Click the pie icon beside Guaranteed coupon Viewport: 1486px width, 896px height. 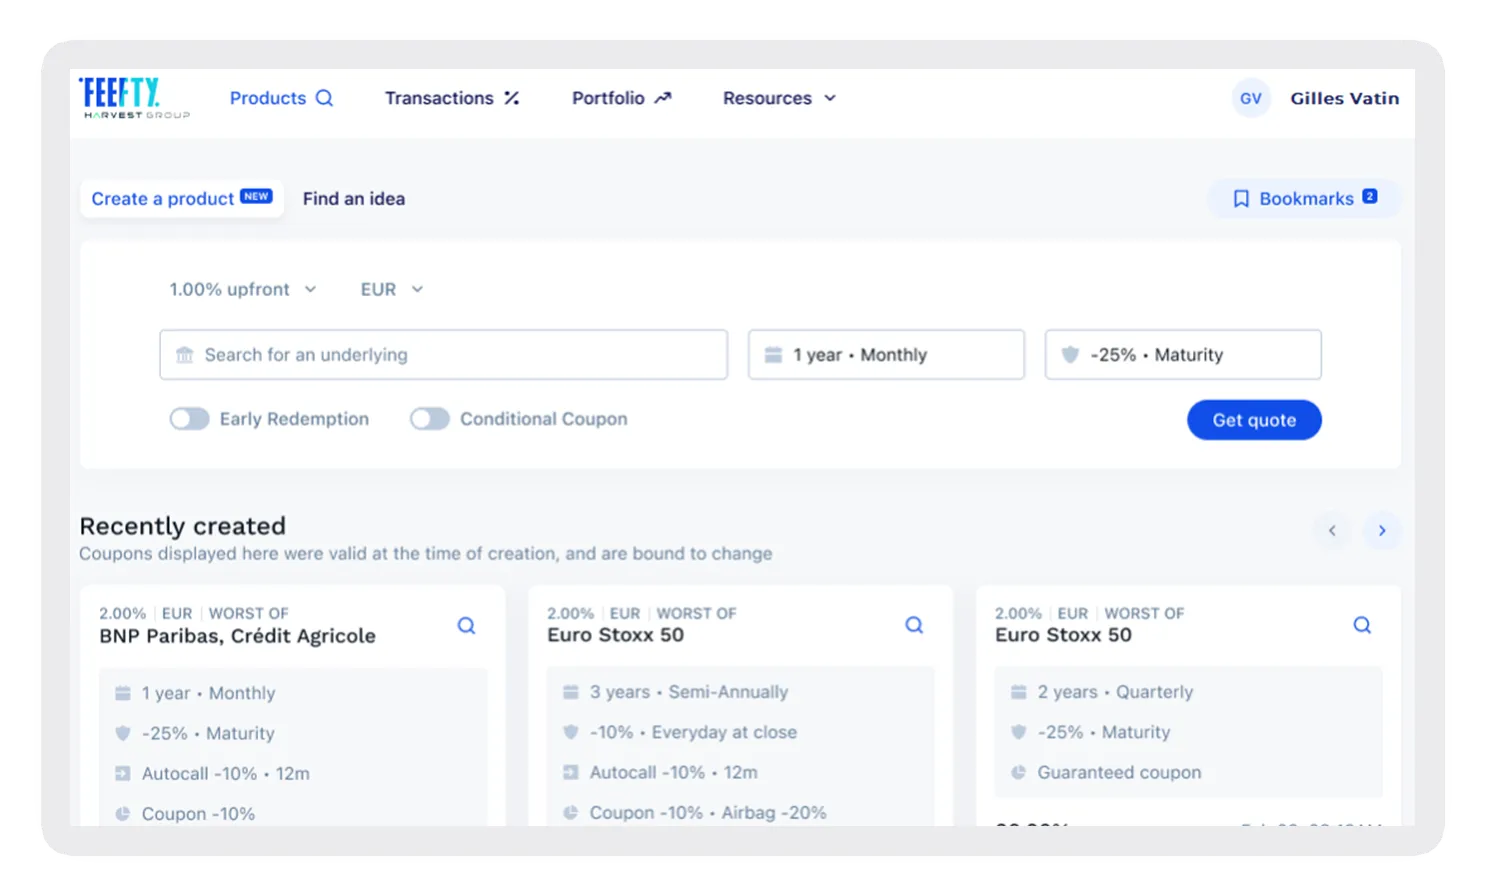pos(1019,772)
